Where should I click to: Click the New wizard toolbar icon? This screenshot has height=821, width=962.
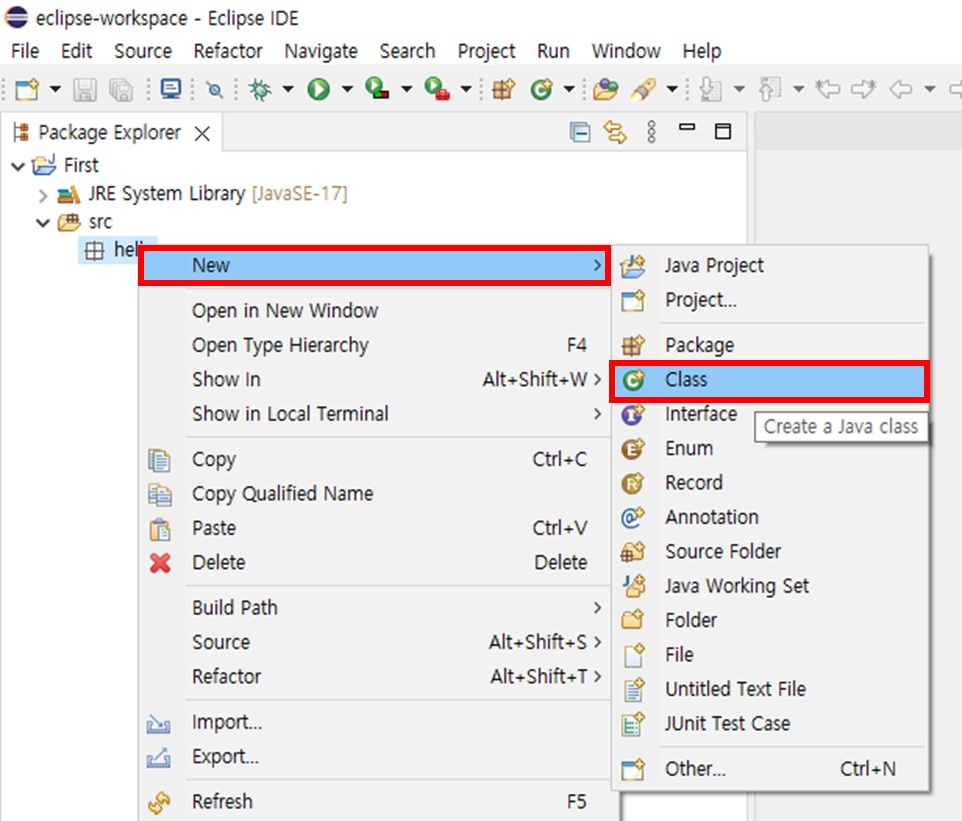tap(28, 90)
